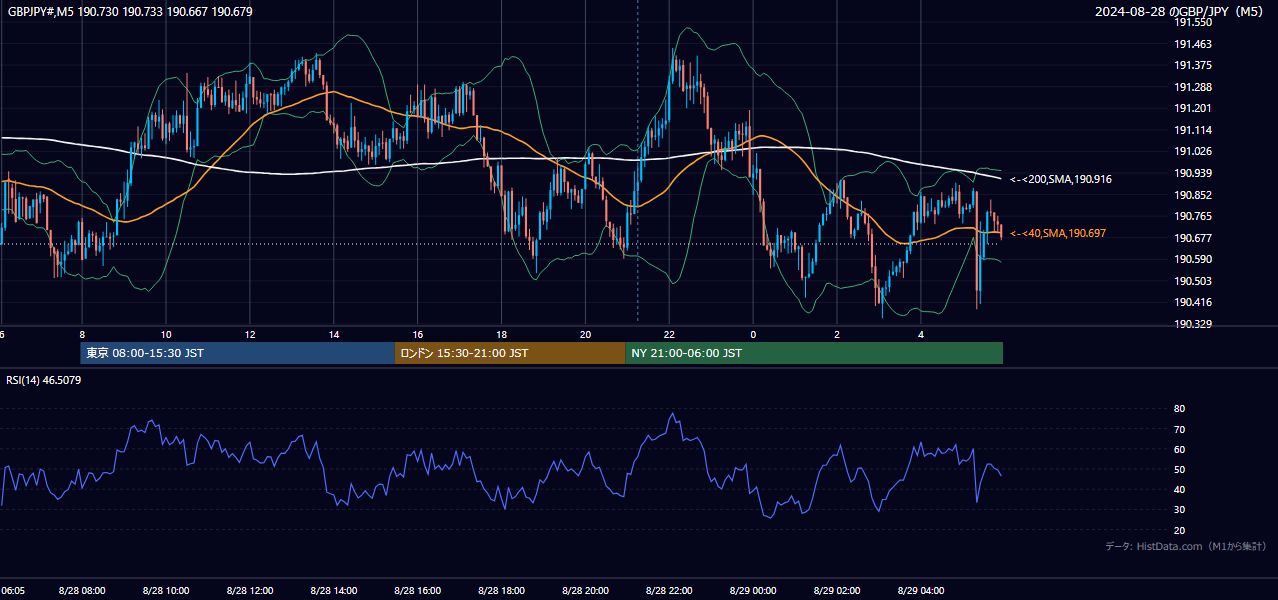
Task: Click price axis value 191.463
Action: (x=1193, y=44)
